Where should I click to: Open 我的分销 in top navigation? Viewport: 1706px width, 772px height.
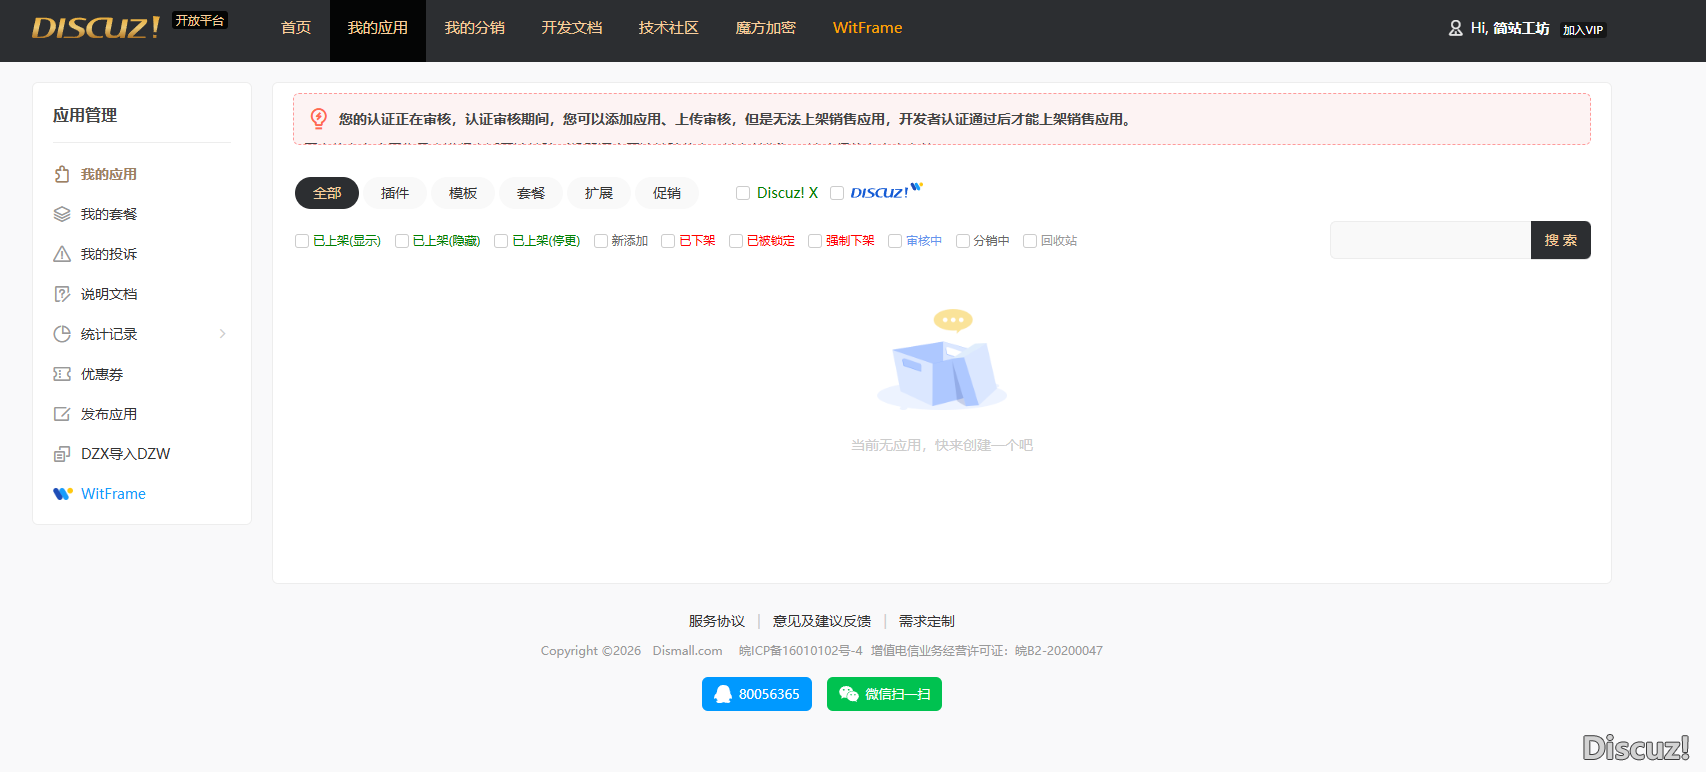point(474,28)
